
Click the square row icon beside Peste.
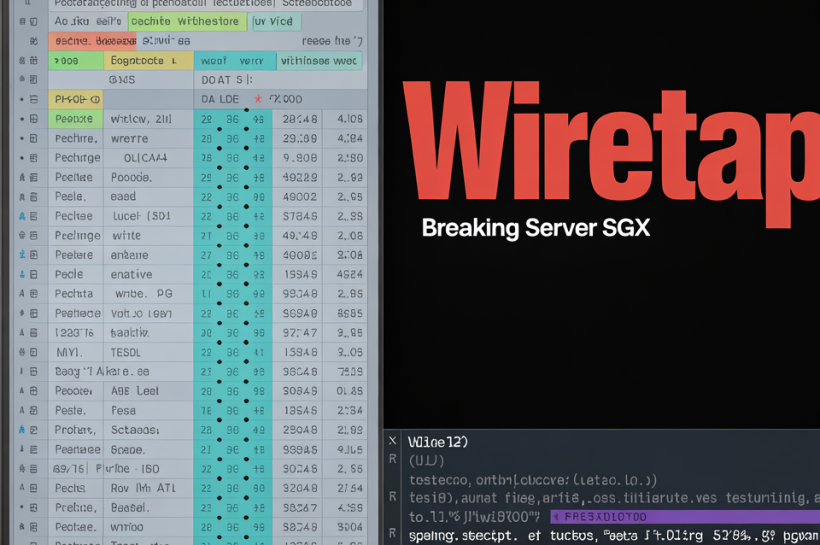point(33,411)
